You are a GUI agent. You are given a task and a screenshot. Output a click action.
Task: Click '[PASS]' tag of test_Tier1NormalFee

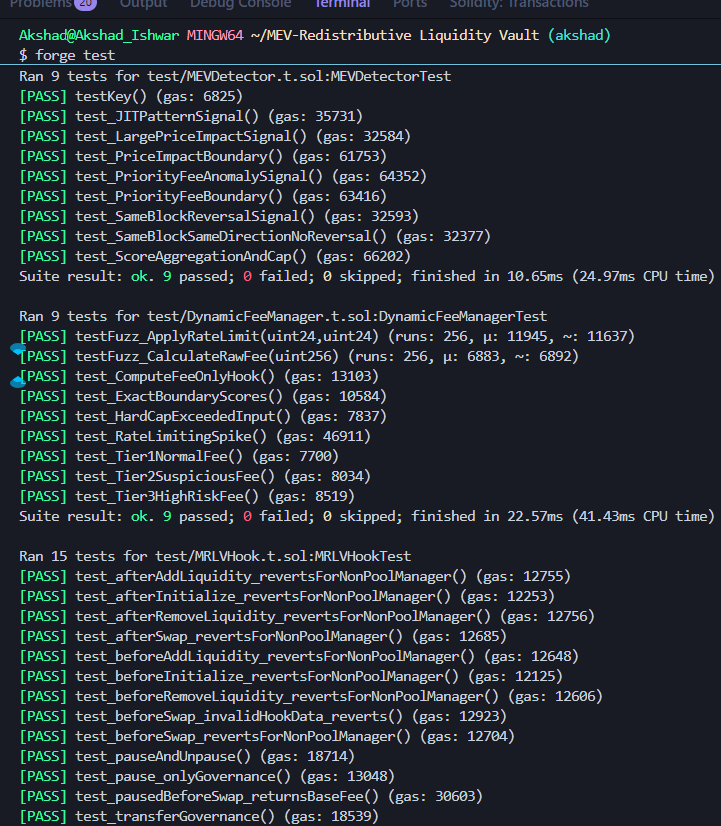(x=43, y=457)
